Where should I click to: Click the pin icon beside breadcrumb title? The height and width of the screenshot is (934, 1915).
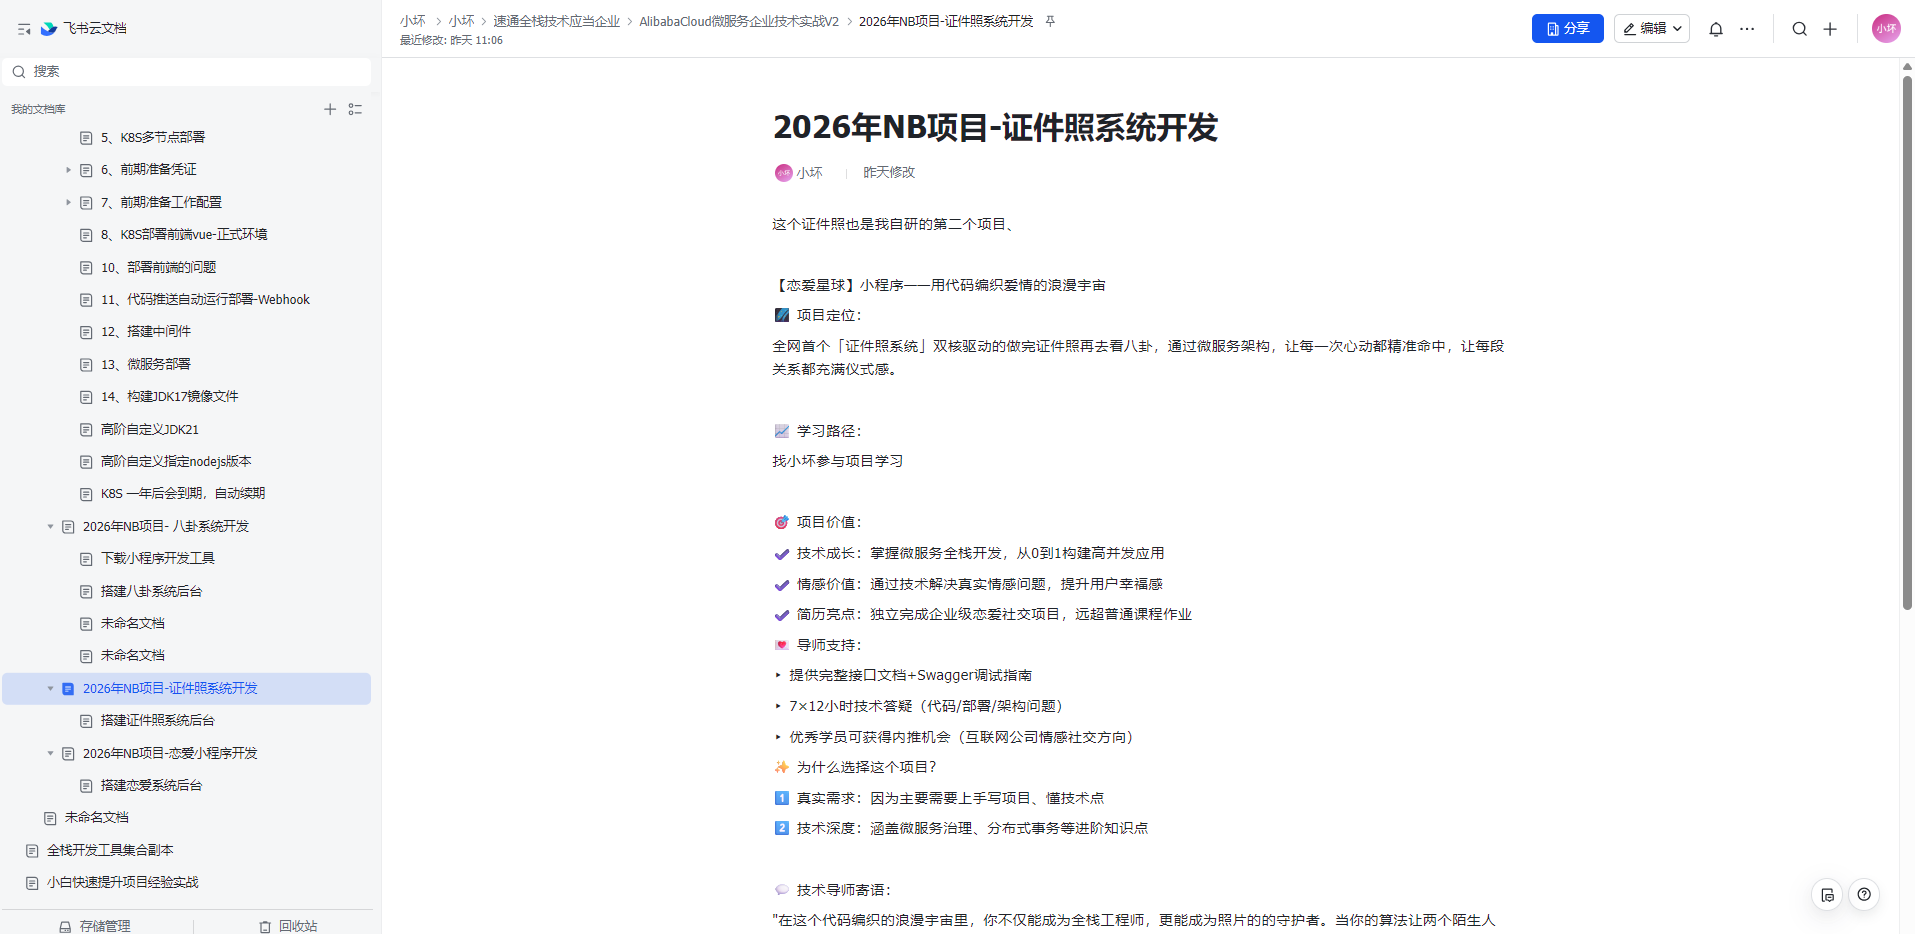coord(1050,21)
